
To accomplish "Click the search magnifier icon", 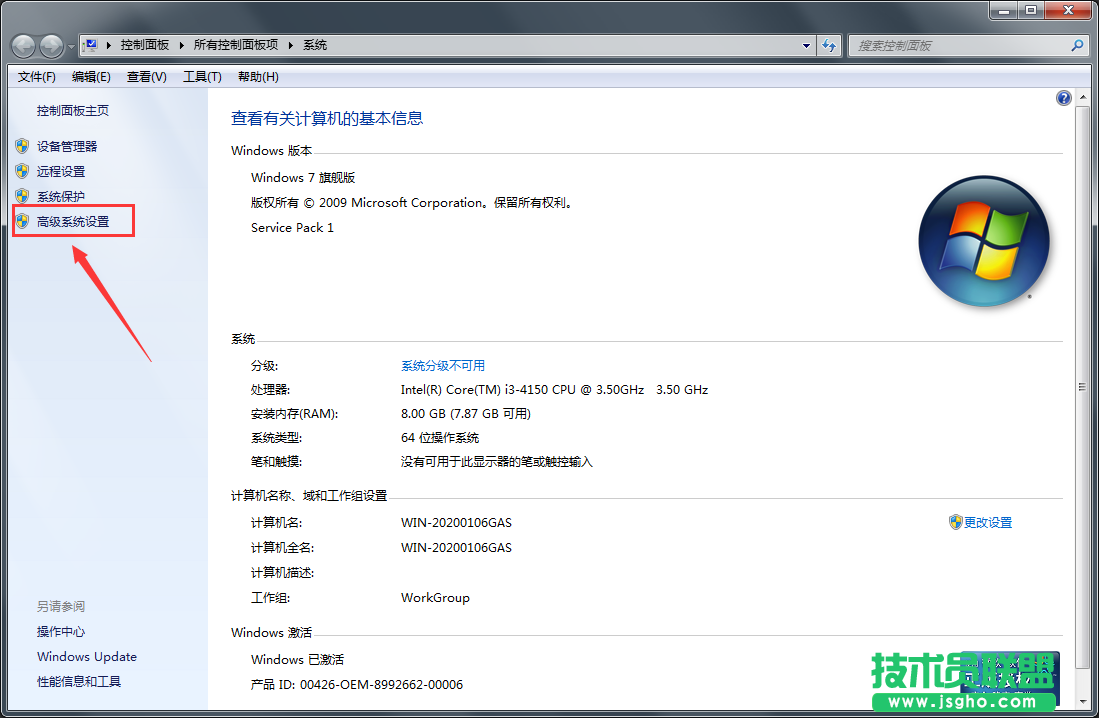I will 1077,45.
